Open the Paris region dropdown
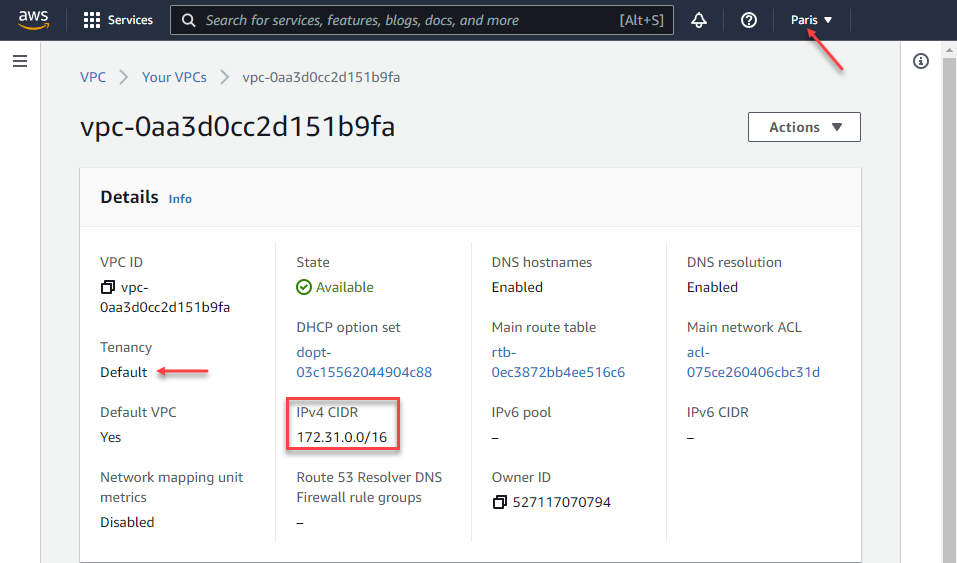The image size is (957, 563). pos(811,20)
